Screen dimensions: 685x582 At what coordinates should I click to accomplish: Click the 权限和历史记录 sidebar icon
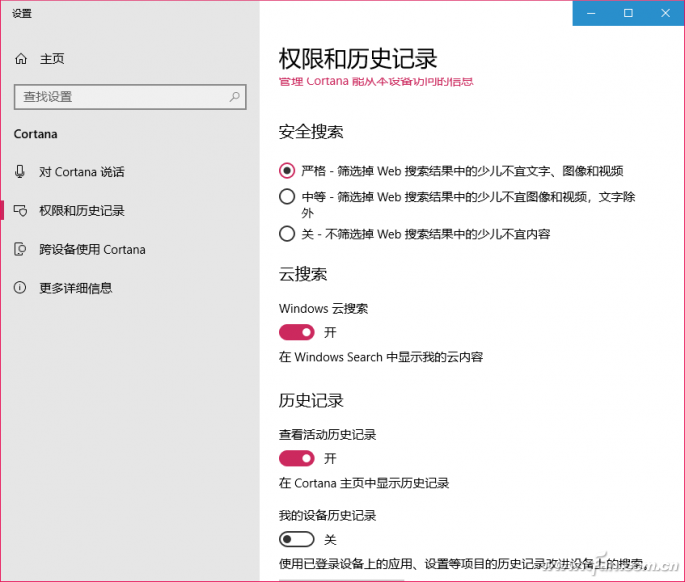pyautogui.click(x=21, y=211)
